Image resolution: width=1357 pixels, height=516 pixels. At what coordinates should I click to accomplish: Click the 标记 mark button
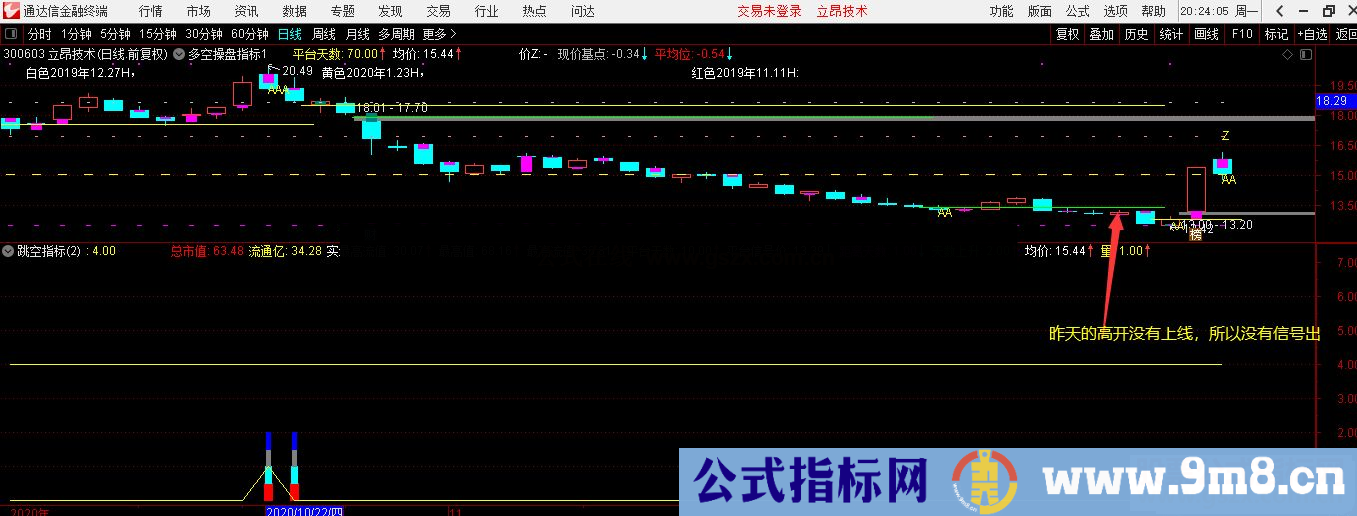point(1276,34)
